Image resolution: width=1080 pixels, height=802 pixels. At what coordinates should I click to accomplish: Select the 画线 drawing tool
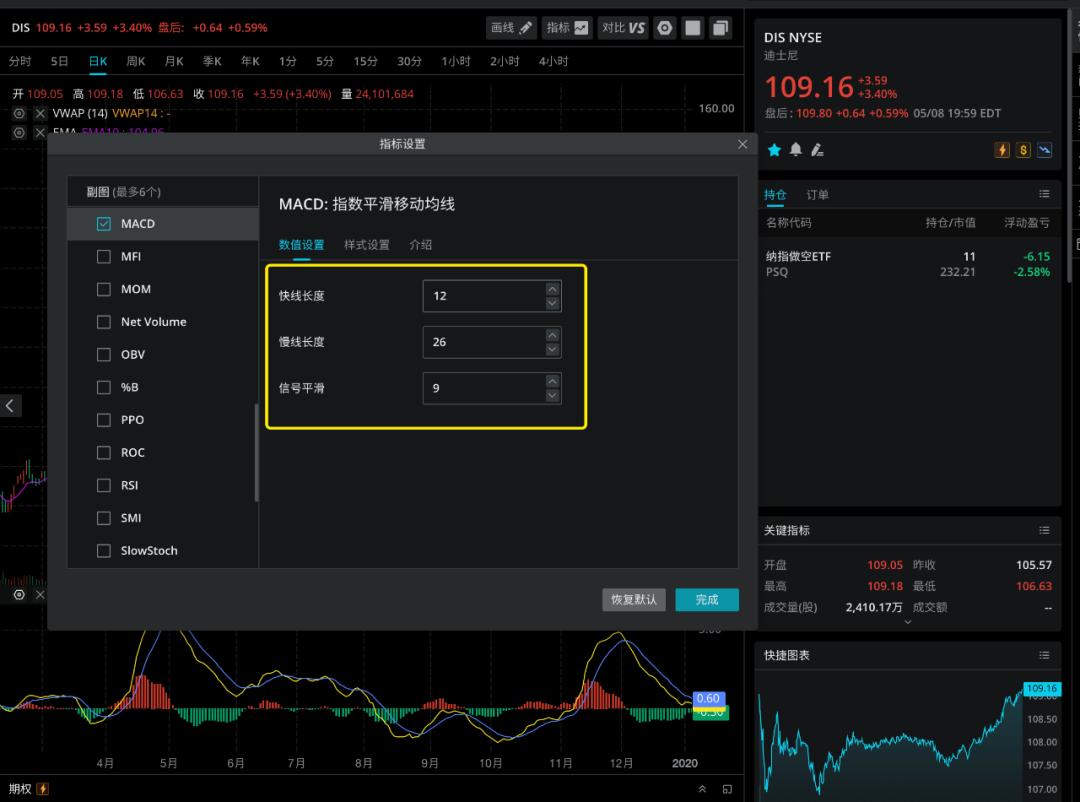510,28
